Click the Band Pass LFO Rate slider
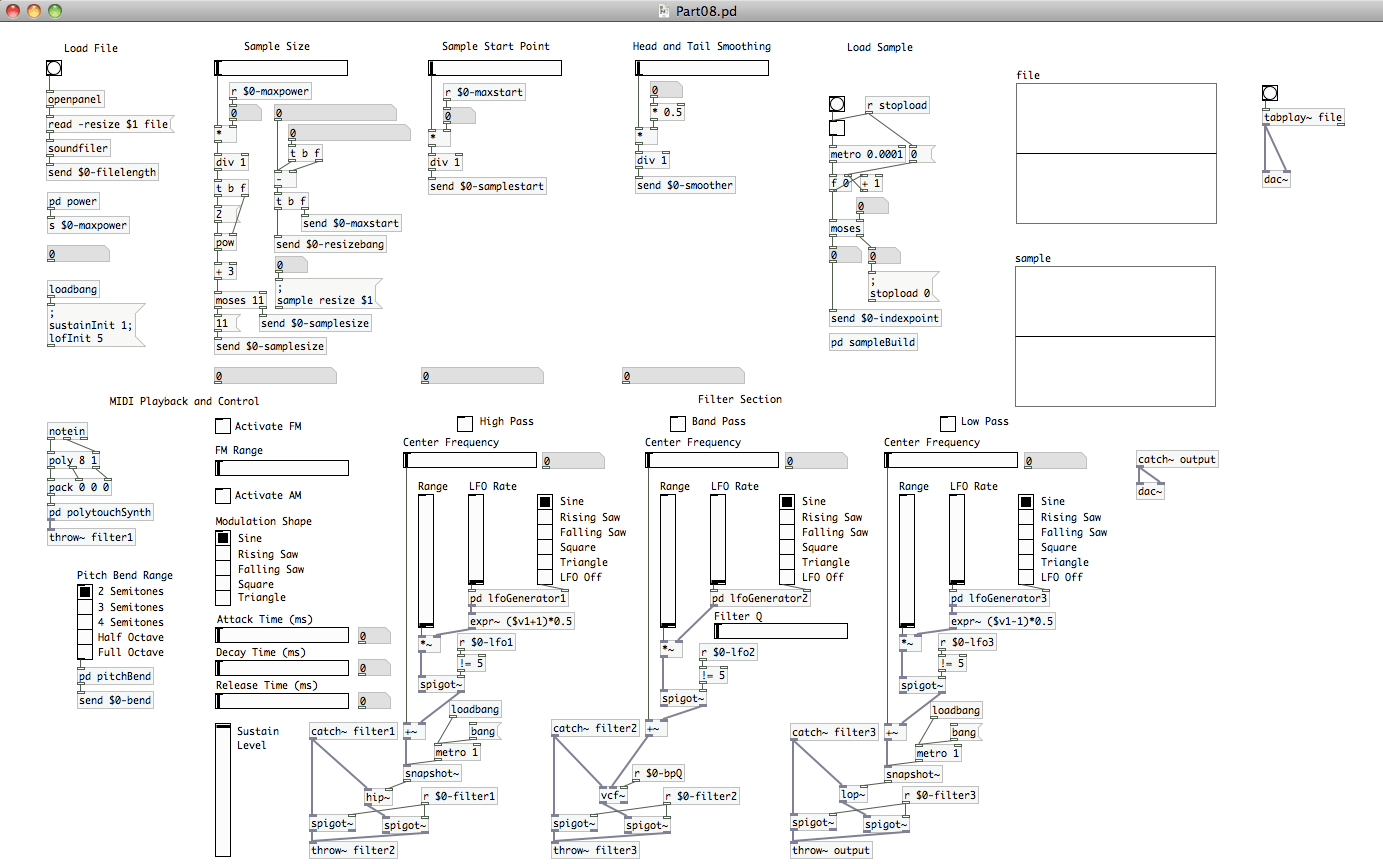1383x864 pixels. point(718,540)
